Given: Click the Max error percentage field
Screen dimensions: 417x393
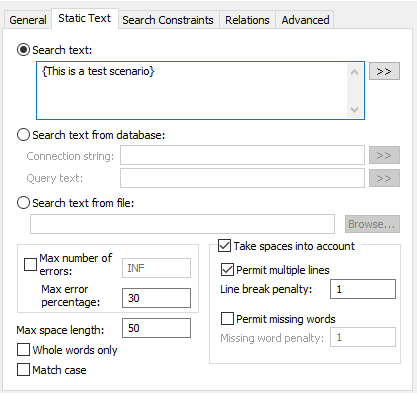Looking at the screenshot, I should [156, 298].
